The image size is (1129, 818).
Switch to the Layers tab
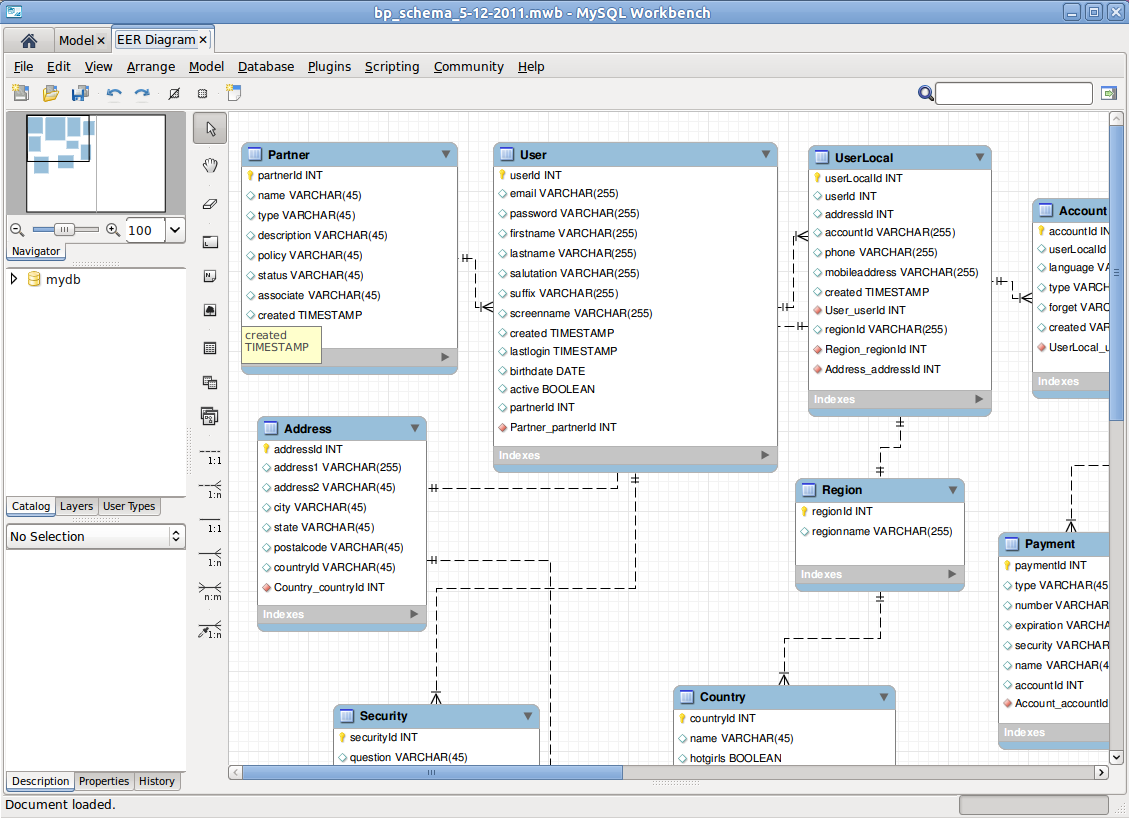pyautogui.click(x=76, y=506)
